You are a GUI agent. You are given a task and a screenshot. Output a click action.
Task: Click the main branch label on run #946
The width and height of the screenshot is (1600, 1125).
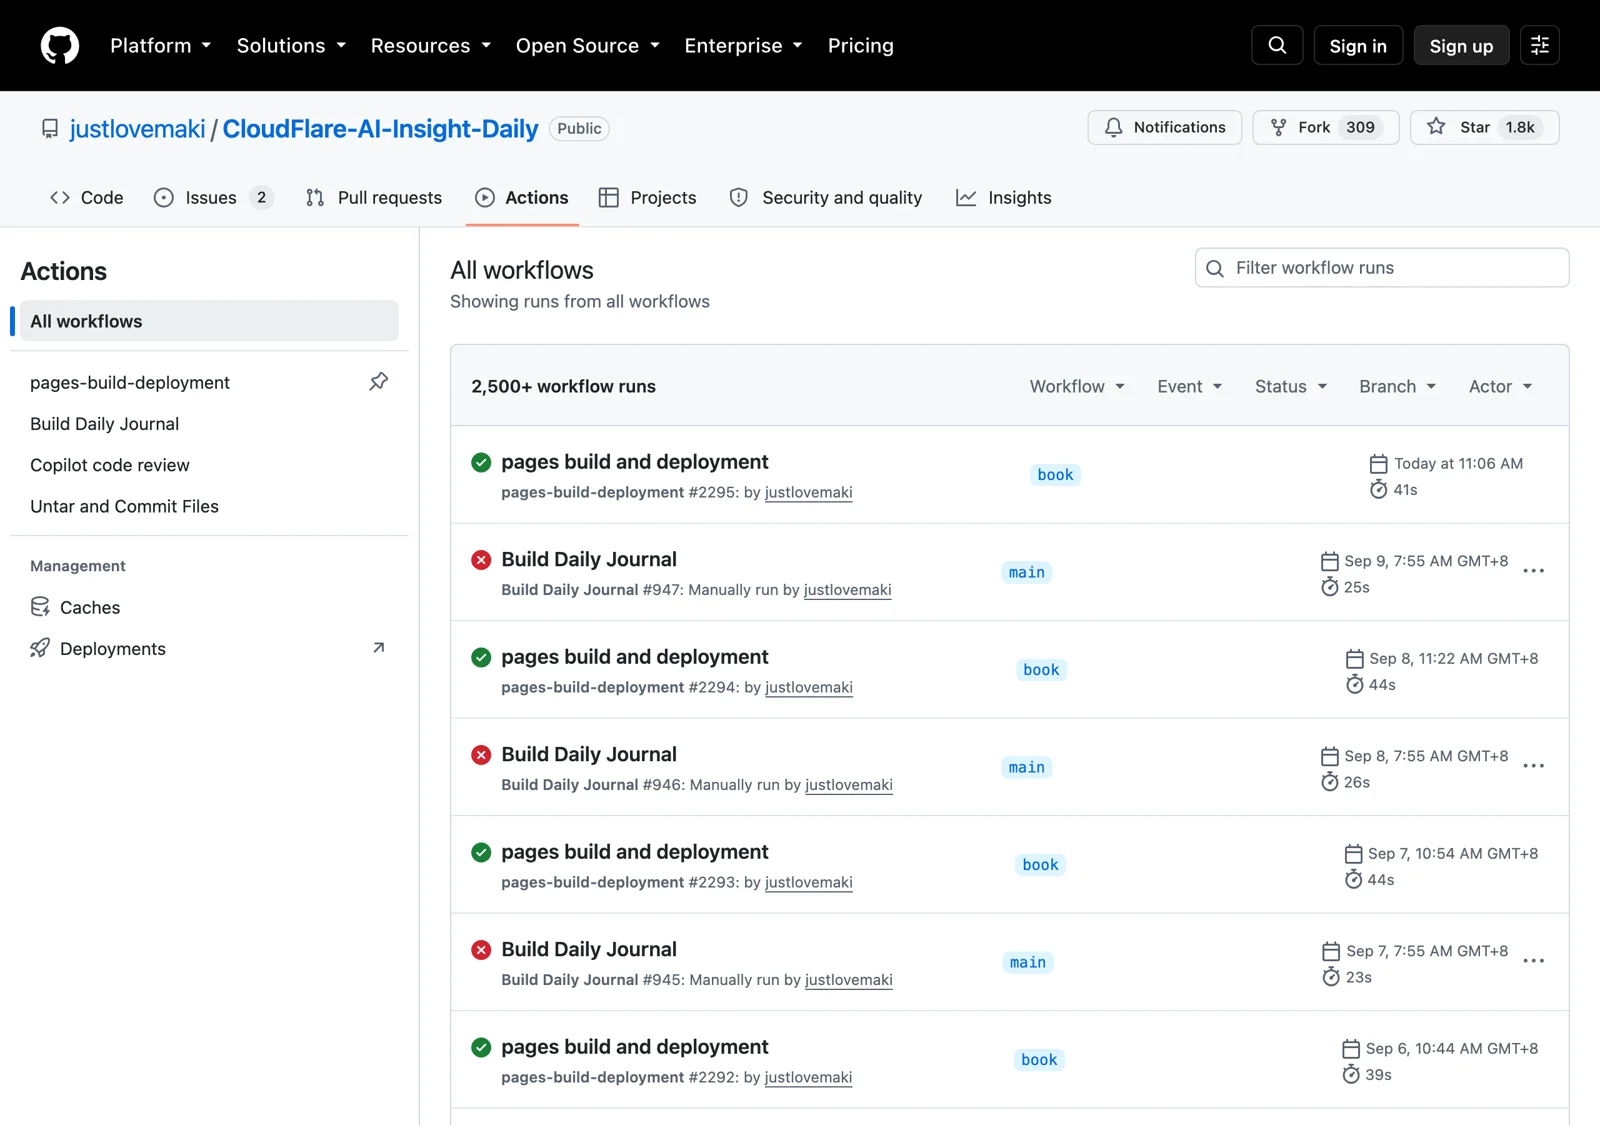point(1026,768)
